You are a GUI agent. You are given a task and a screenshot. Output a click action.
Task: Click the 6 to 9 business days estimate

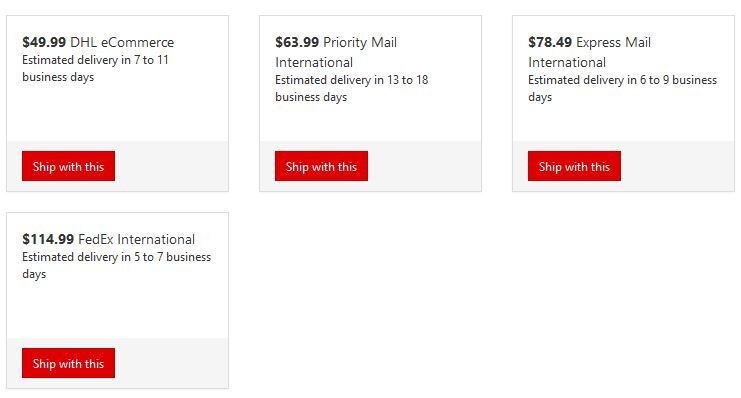pyautogui.click(x=622, y=88)
